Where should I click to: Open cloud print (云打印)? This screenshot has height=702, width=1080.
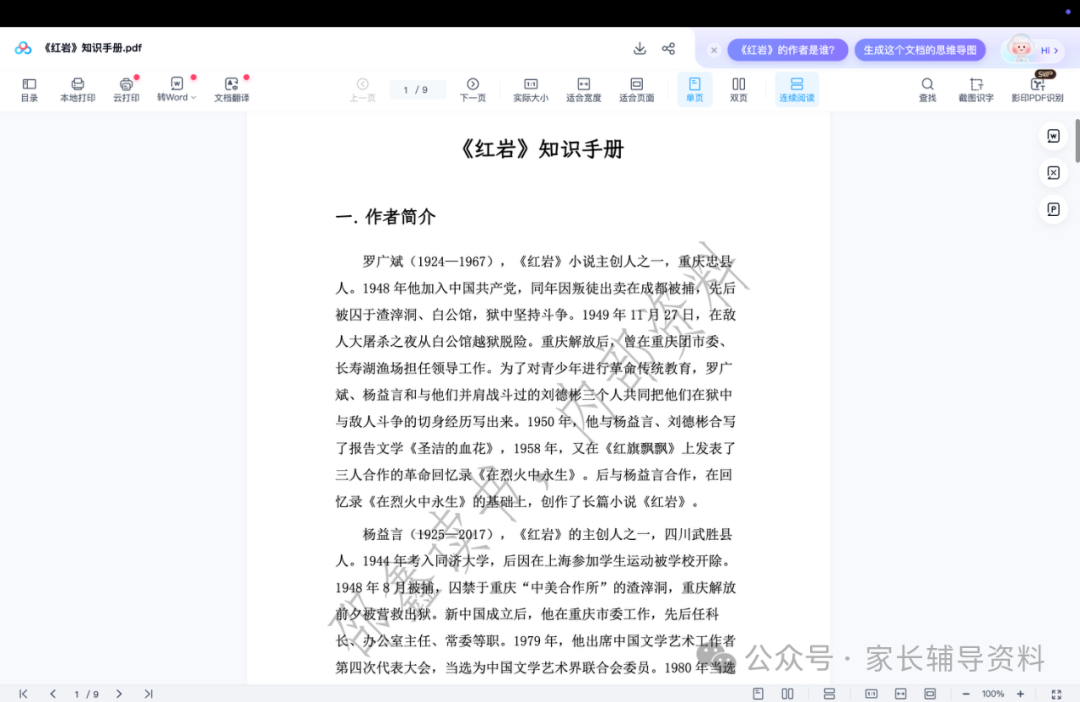tap(126, 90)
